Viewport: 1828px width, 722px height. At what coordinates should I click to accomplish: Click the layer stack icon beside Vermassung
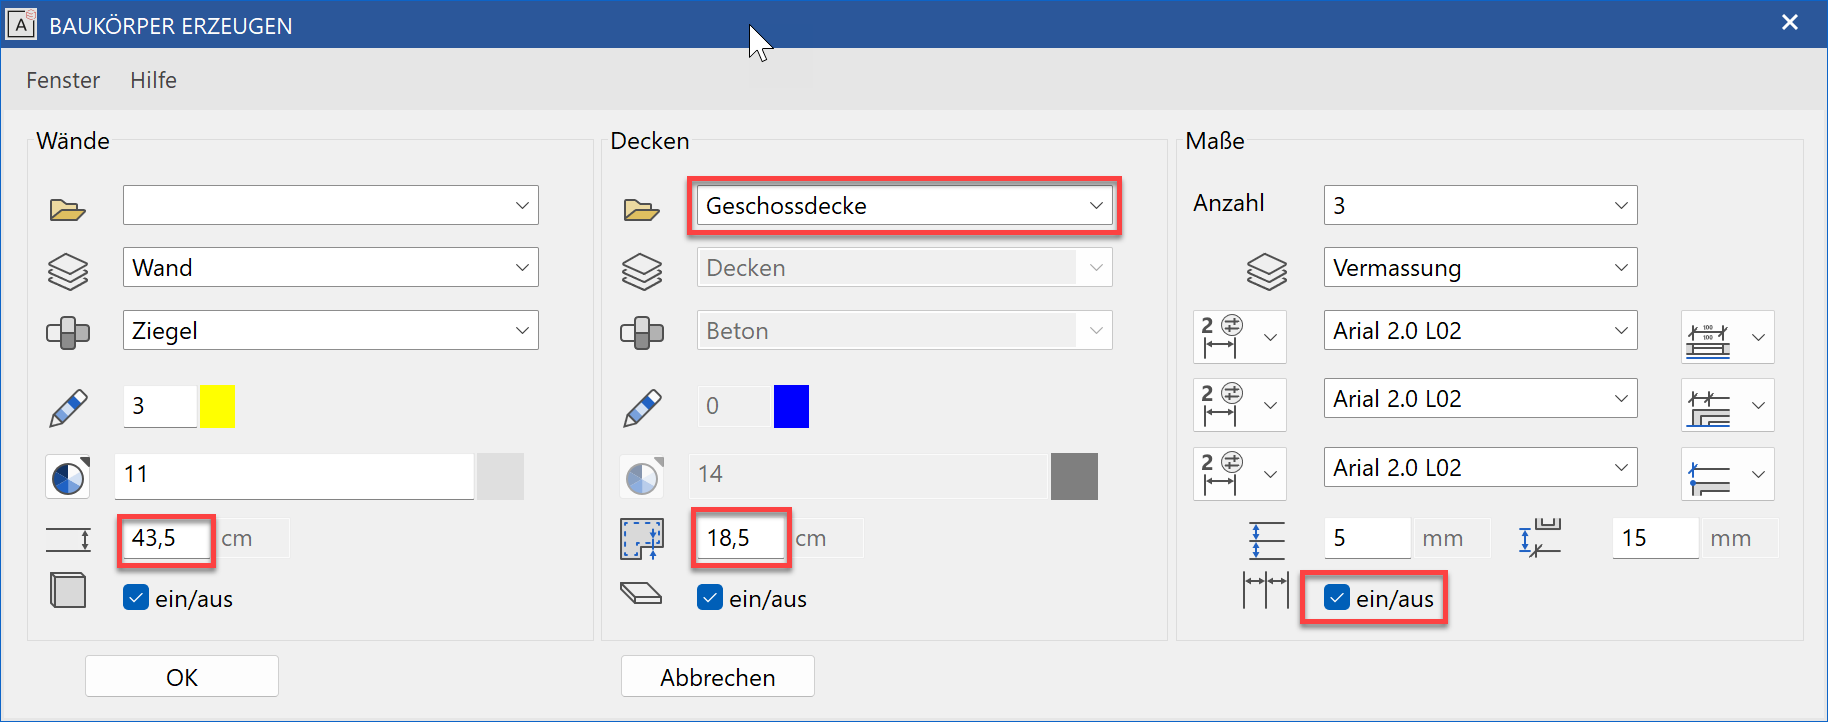[x=1266, y=271]
